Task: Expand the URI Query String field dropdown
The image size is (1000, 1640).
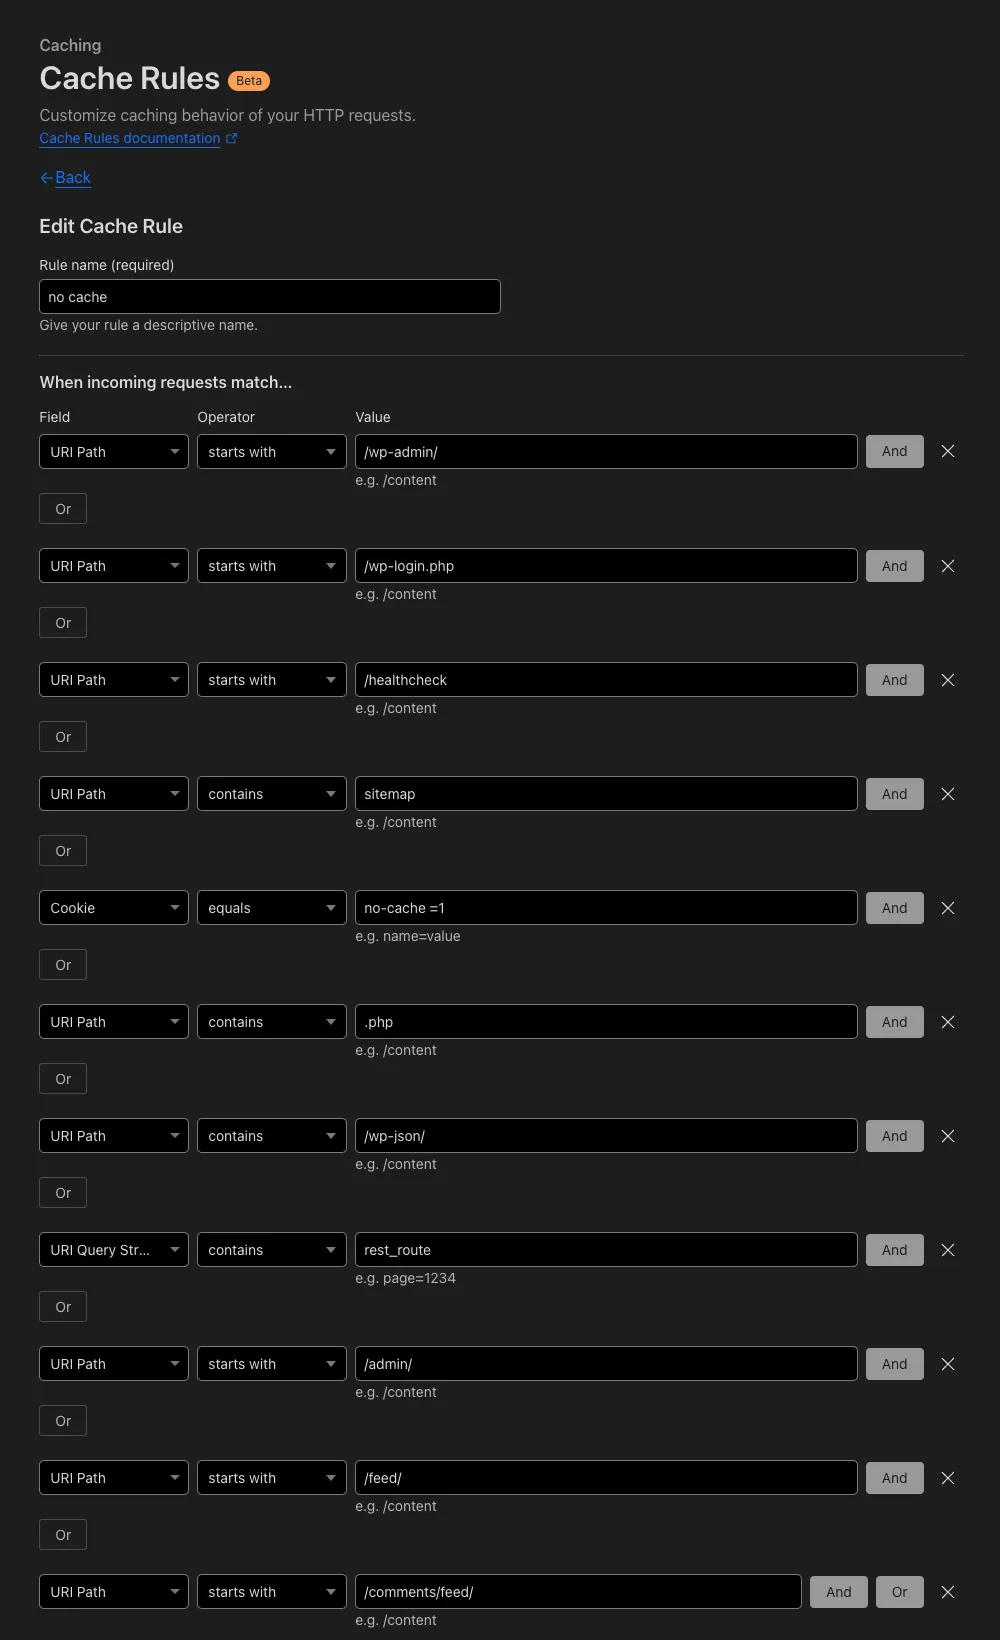Action: pos(113,1250)
